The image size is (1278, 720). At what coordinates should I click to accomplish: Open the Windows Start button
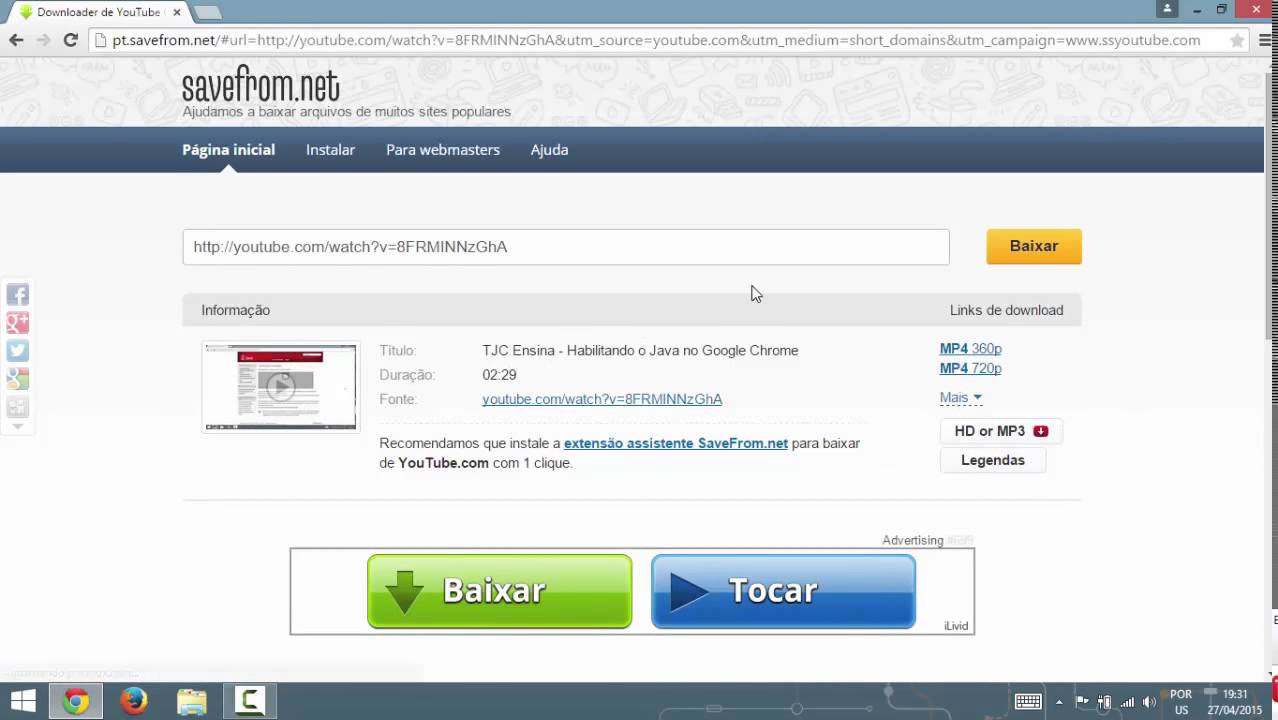(x=22, y=701)
